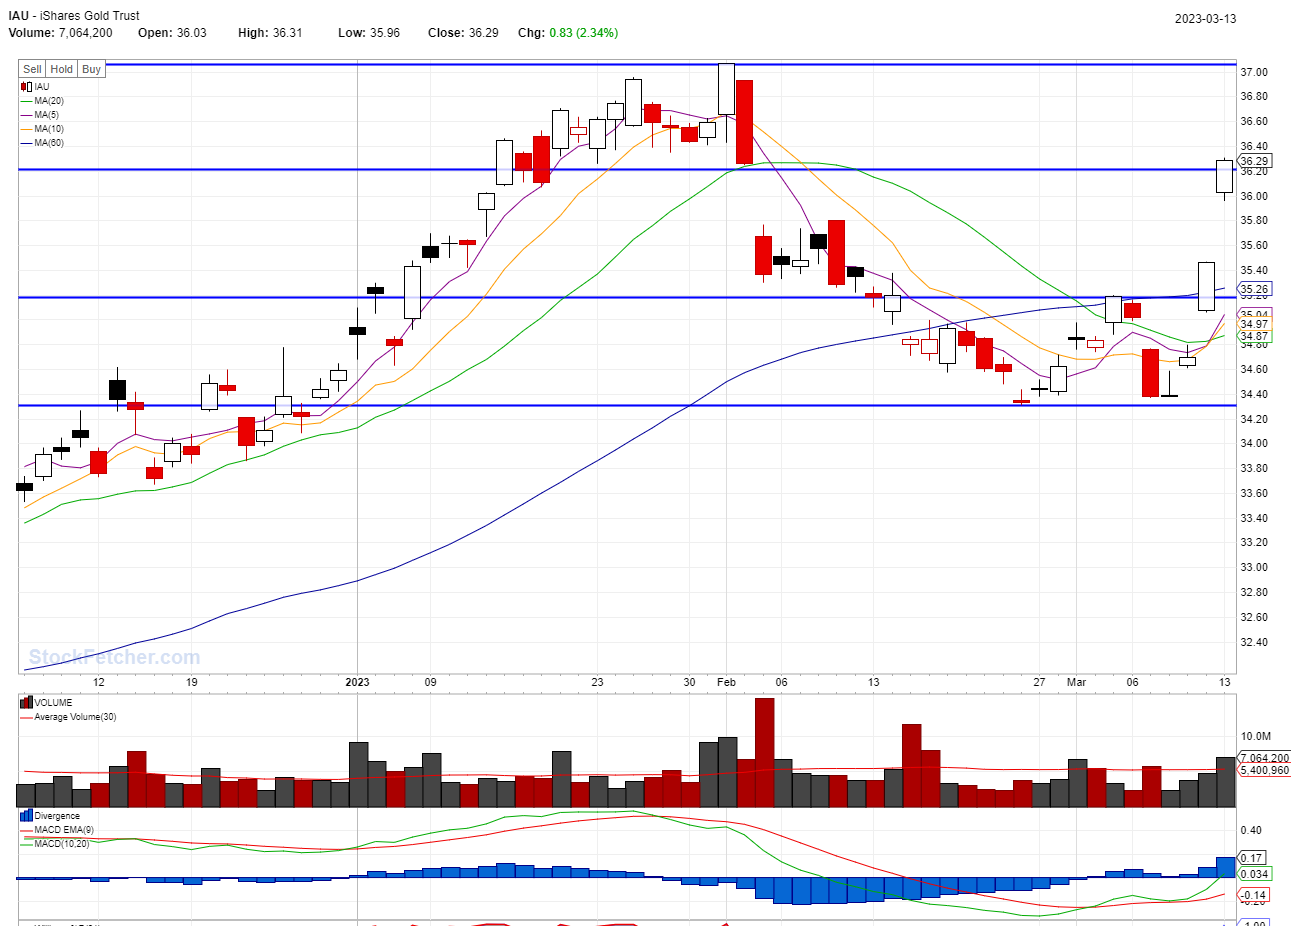Click the 10.0M volume axis label
The image size is (1291, 926).
click(1256, 736)
